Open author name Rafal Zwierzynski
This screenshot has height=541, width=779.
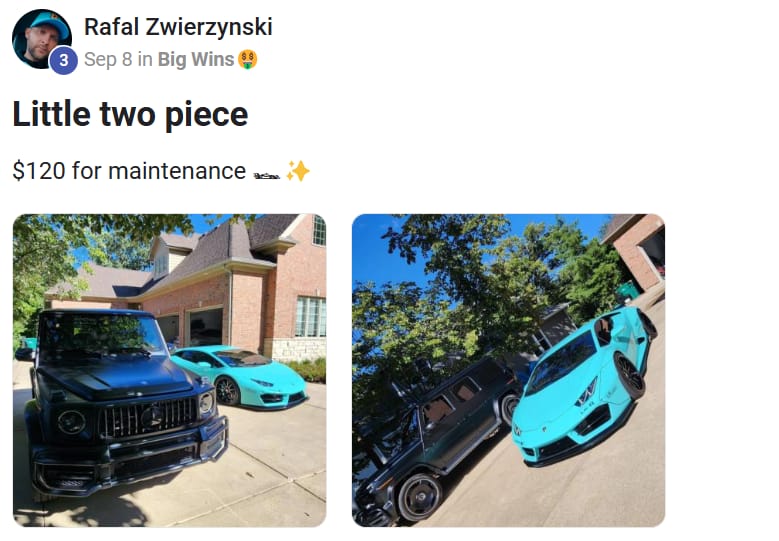point(178,27)
